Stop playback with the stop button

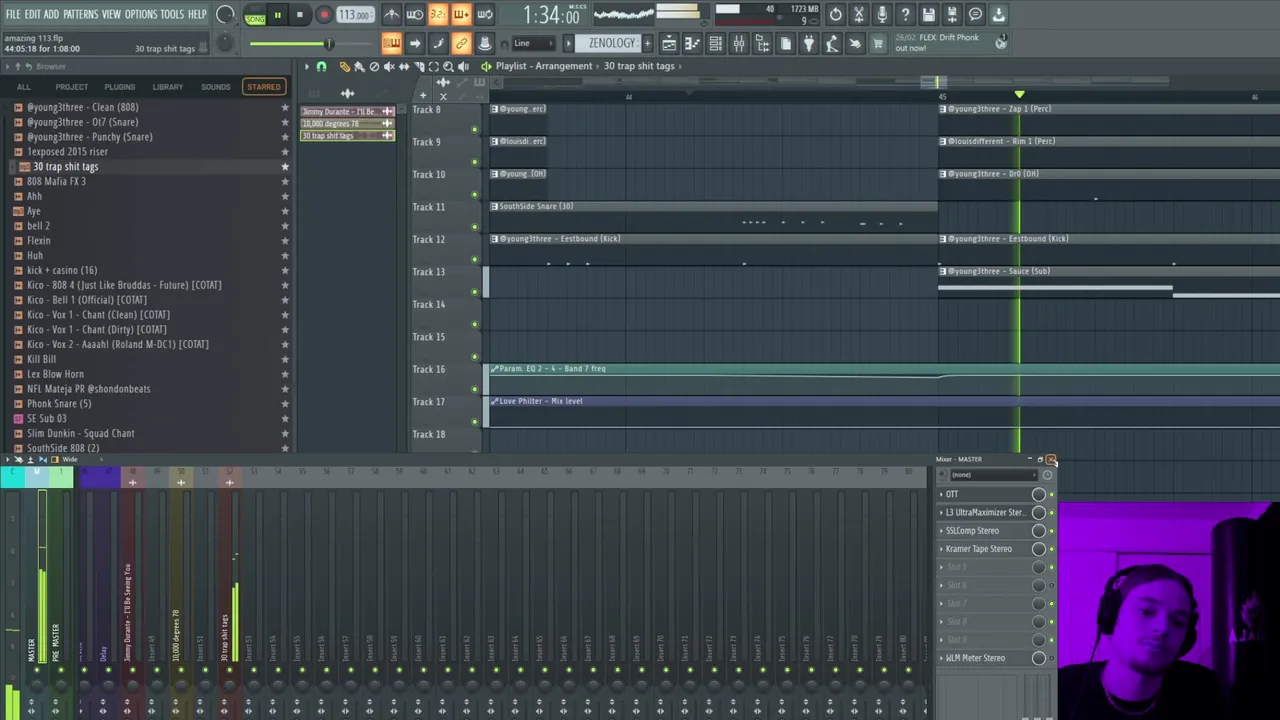(299, 15)
